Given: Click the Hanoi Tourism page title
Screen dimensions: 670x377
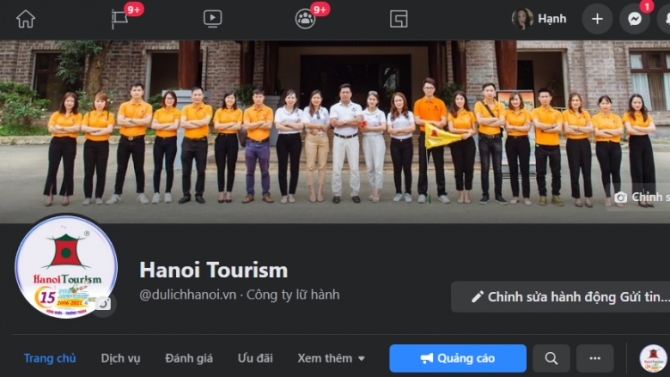Looking at the screenshot, I should tap(214, 270).
